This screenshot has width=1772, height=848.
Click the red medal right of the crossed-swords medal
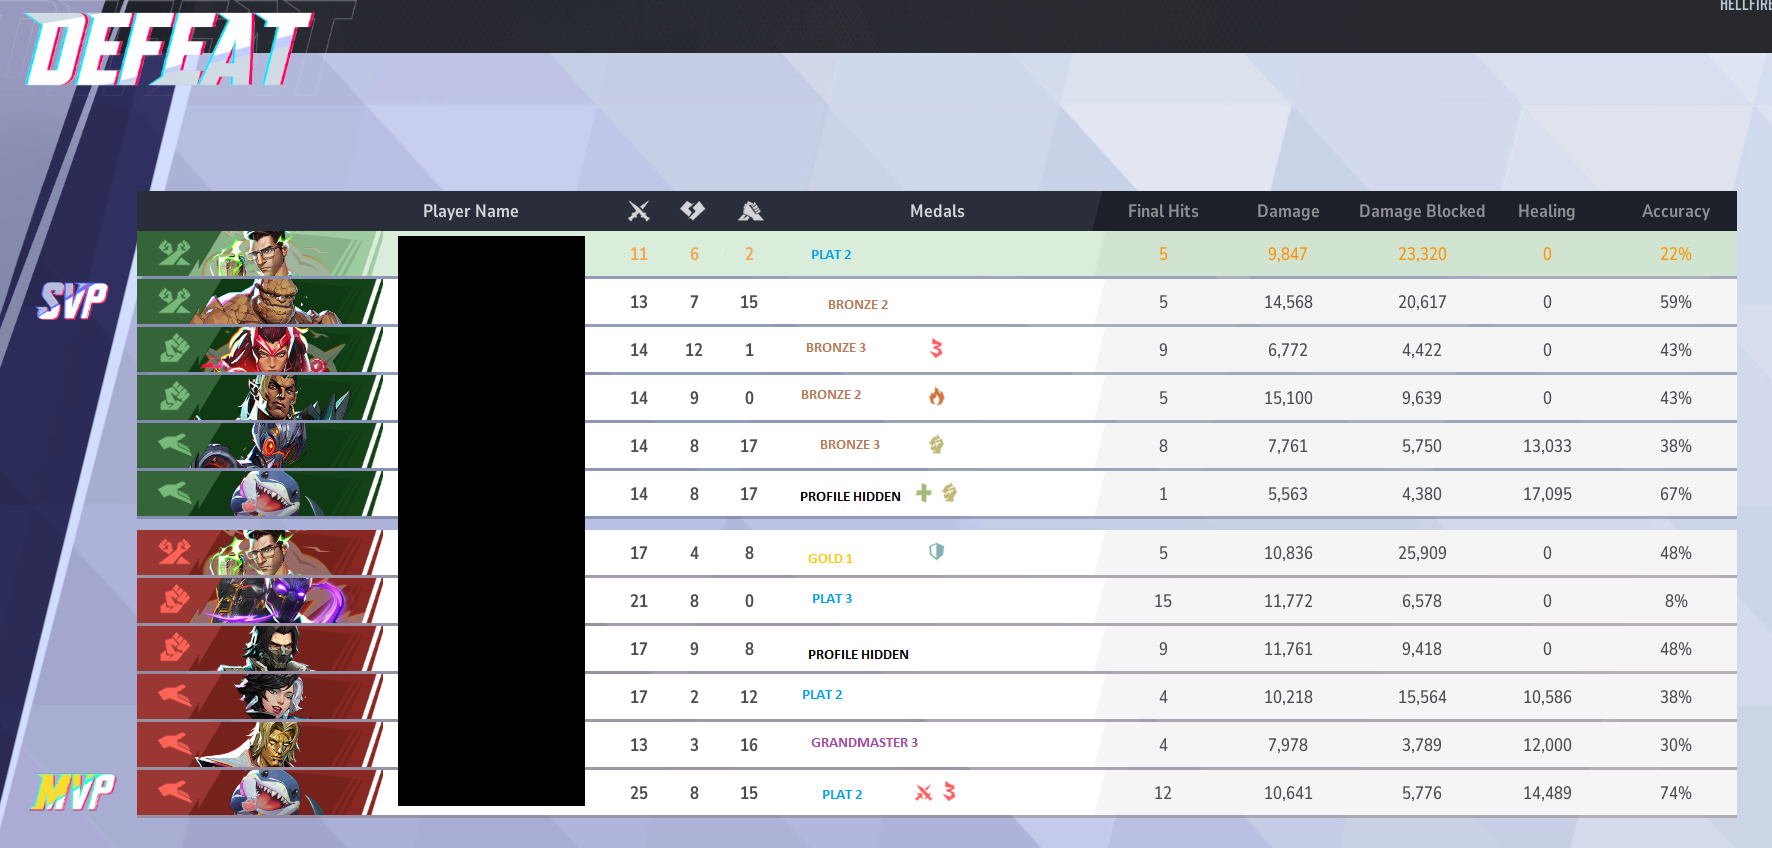[x=949, y=792]
